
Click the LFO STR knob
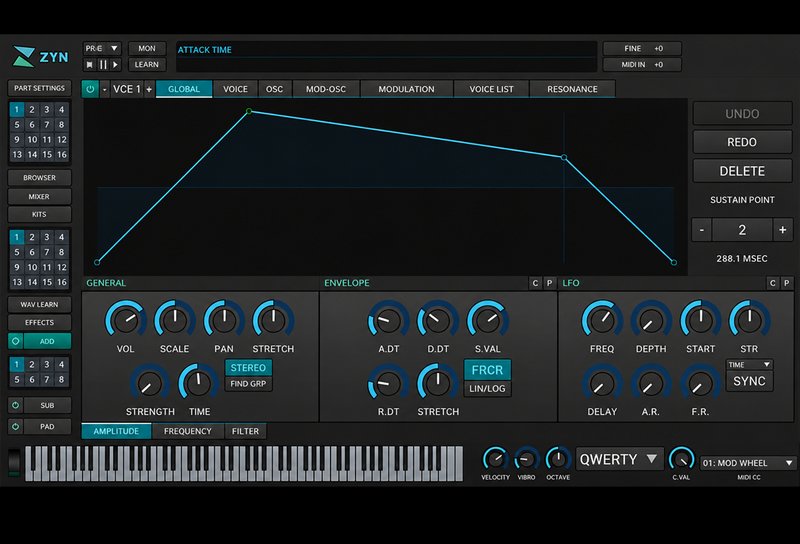749,320
